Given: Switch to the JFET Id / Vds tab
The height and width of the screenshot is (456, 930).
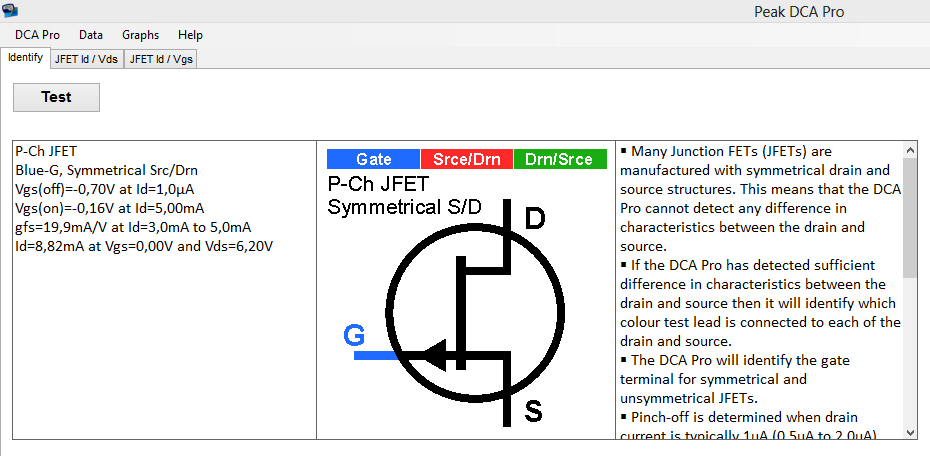Looking at the screenshot, I should (x=87, y=59).
